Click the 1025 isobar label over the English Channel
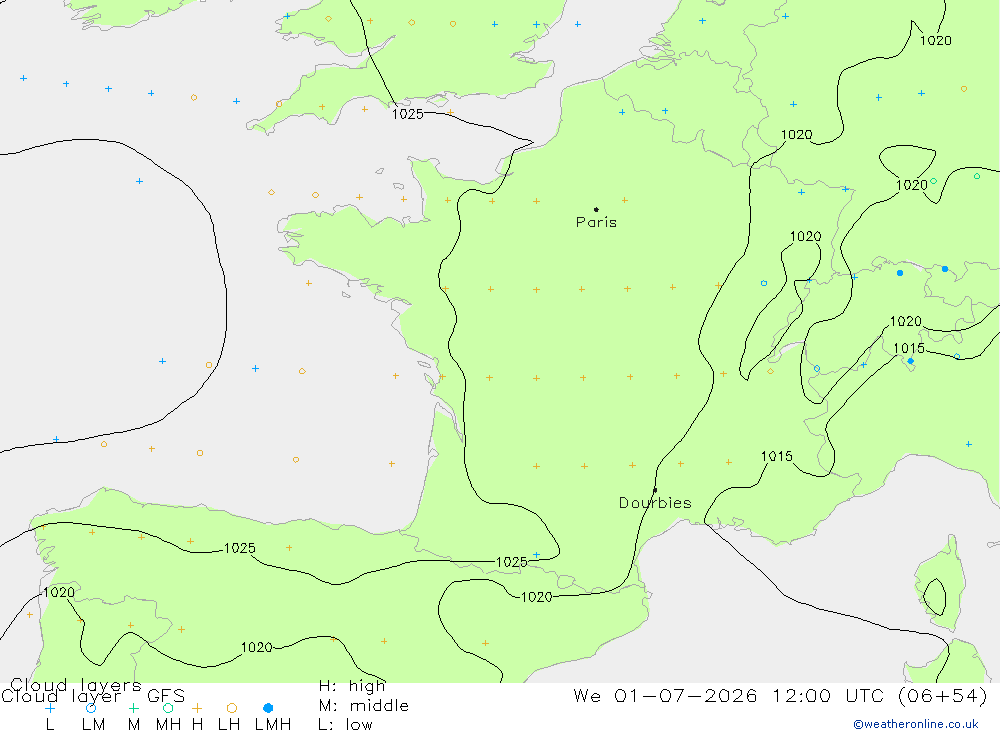 [408, 114]
